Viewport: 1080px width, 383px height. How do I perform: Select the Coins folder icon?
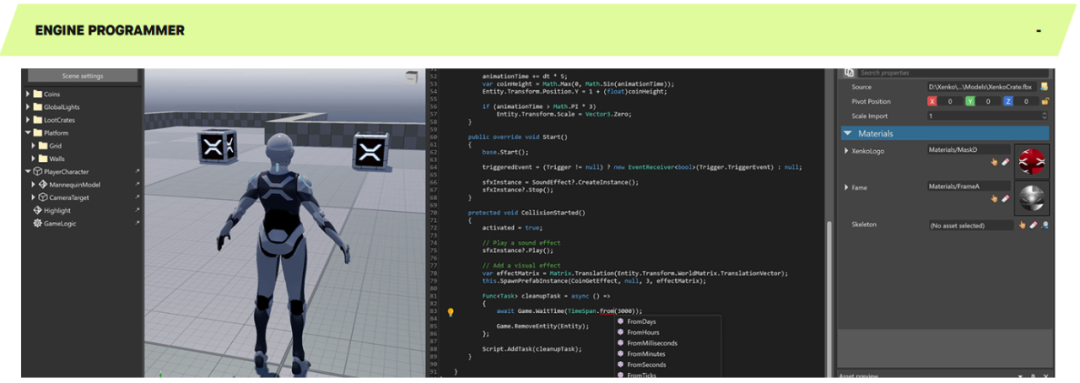[38, 94]
